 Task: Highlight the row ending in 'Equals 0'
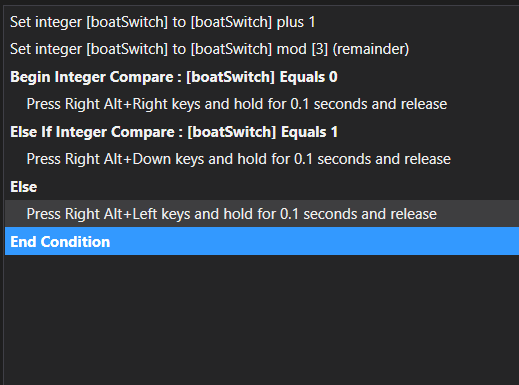tap(262, 77)
